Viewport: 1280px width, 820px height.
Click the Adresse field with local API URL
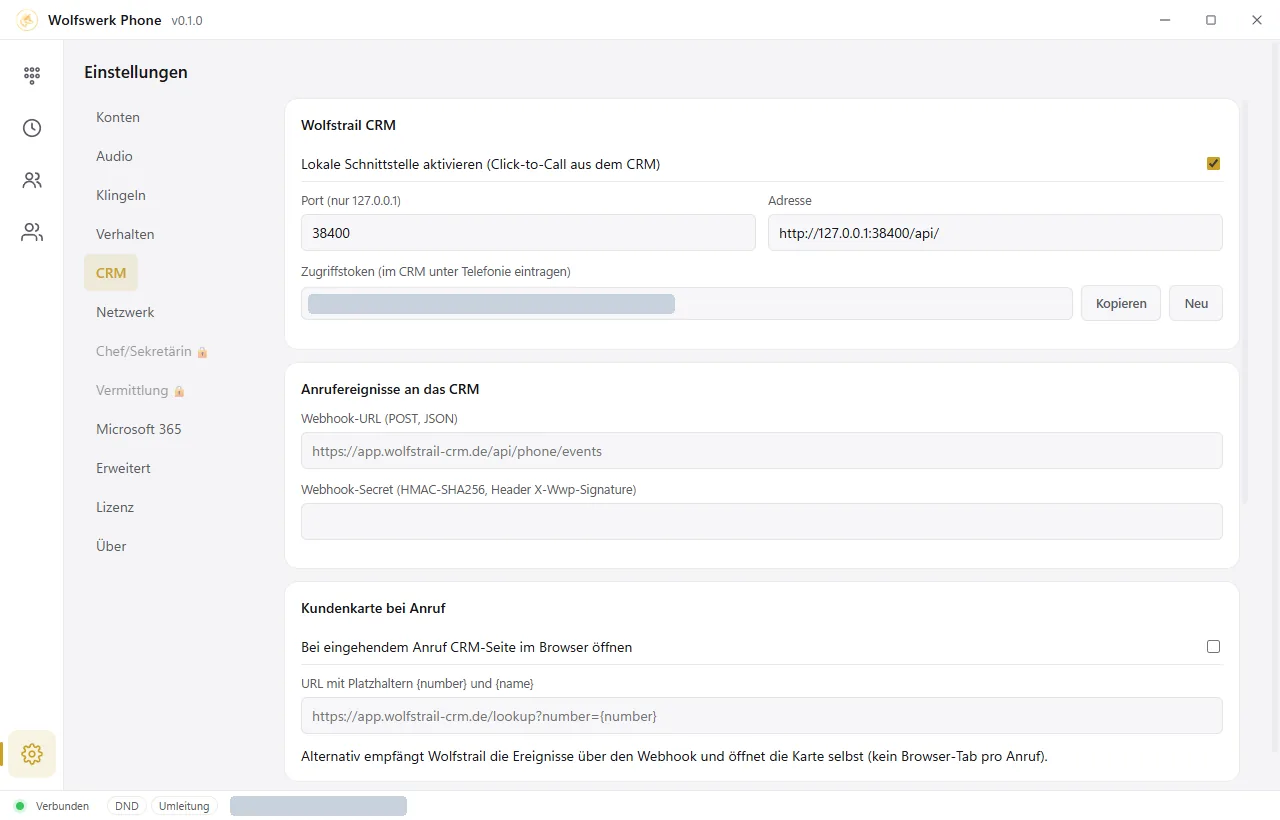click(x=995, y=233)
